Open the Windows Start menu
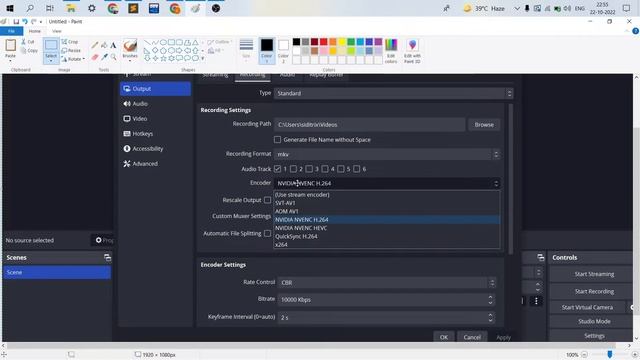The width and height of the screenshot is (640, 360). coord(10,8)
